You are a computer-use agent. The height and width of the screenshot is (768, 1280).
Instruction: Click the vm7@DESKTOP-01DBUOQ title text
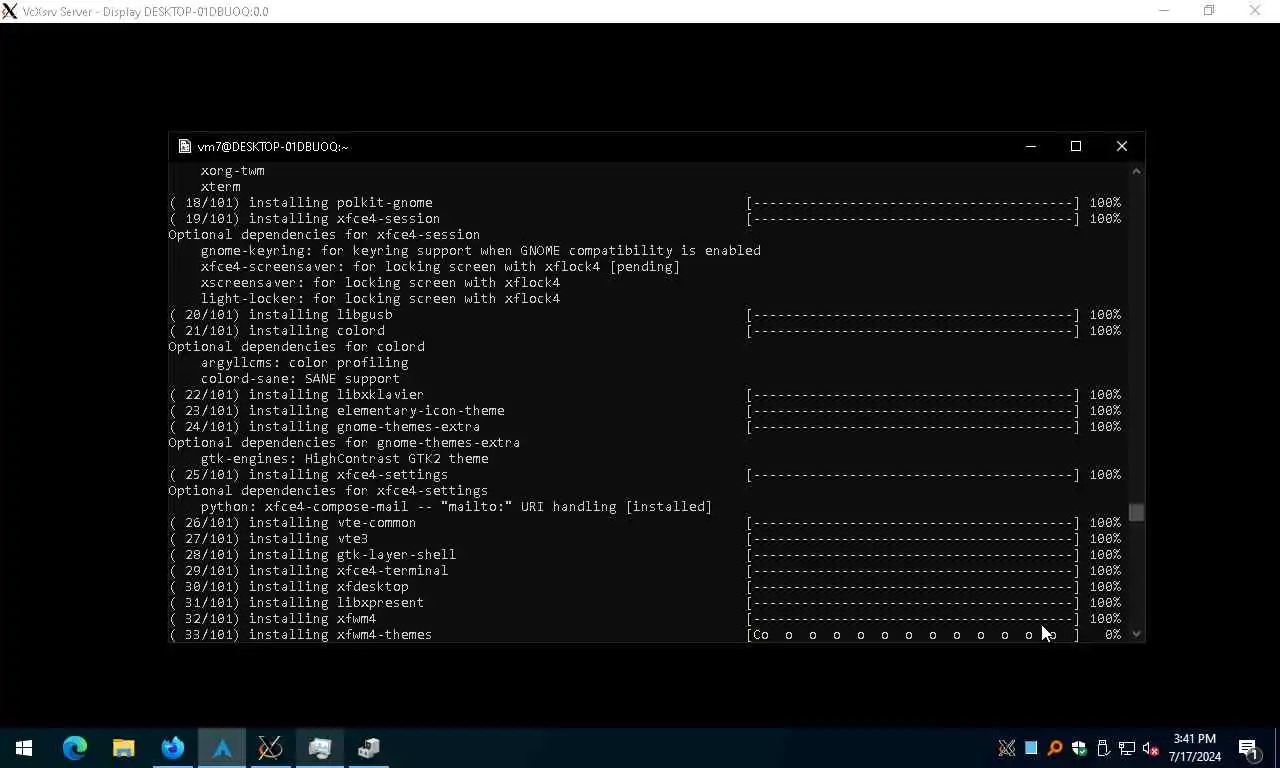tap(273, 146)
